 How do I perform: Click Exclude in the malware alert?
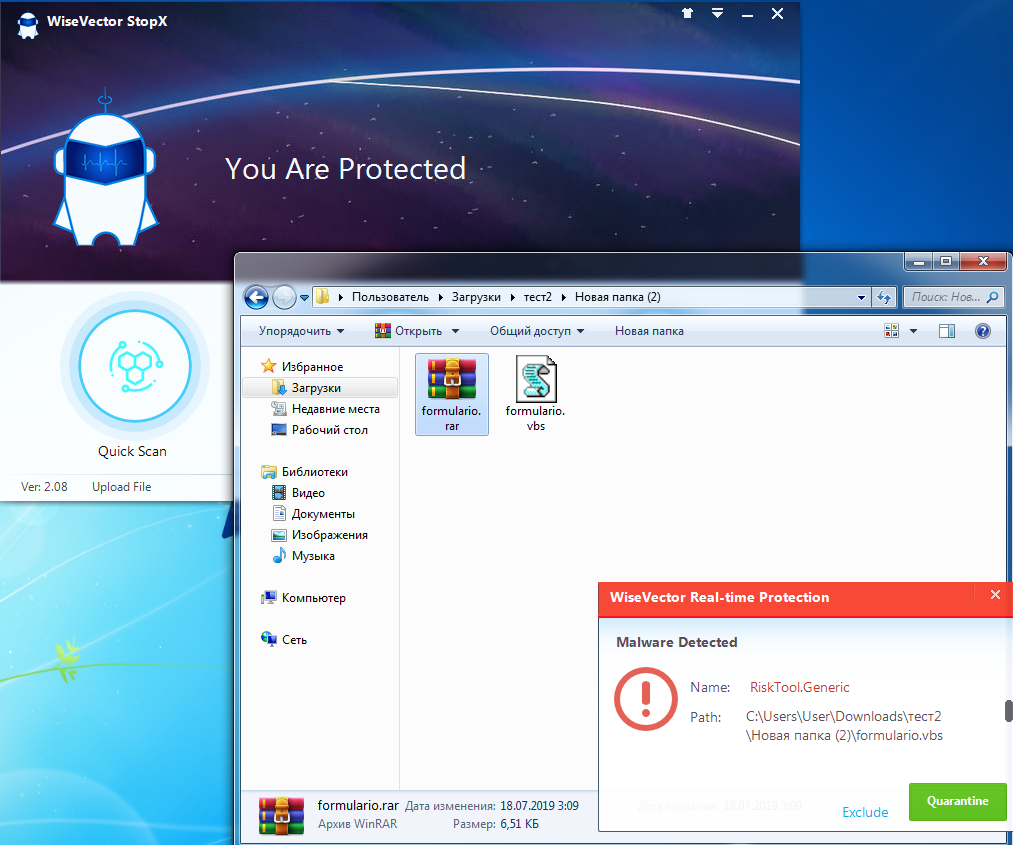click(x=865, y=812)
